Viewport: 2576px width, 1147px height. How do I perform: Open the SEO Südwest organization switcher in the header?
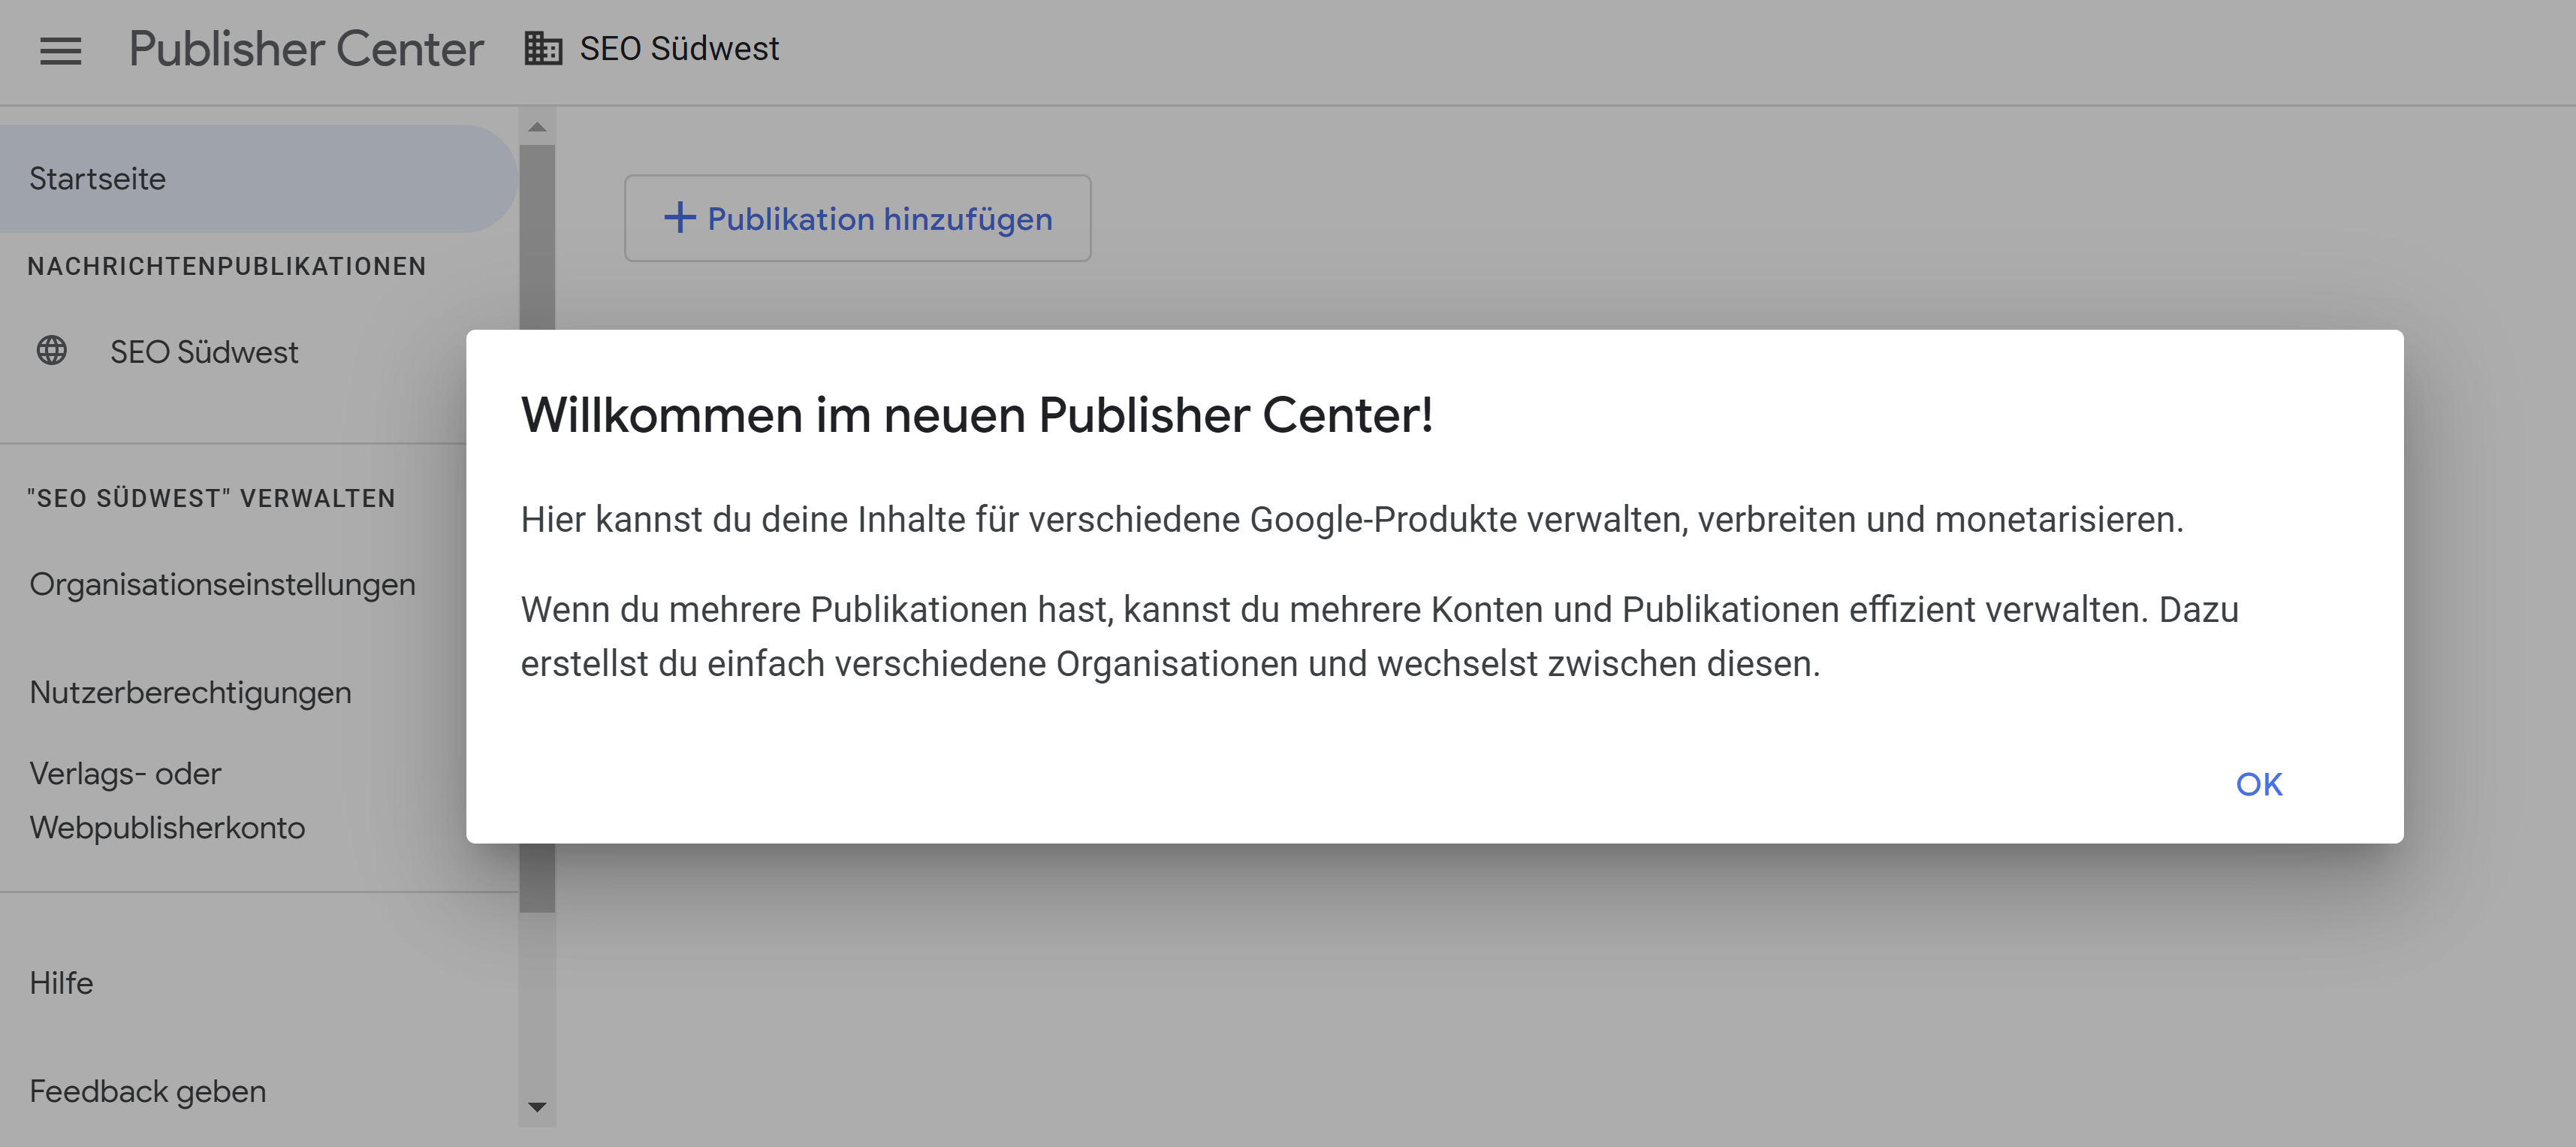click(x=678, y=47)
